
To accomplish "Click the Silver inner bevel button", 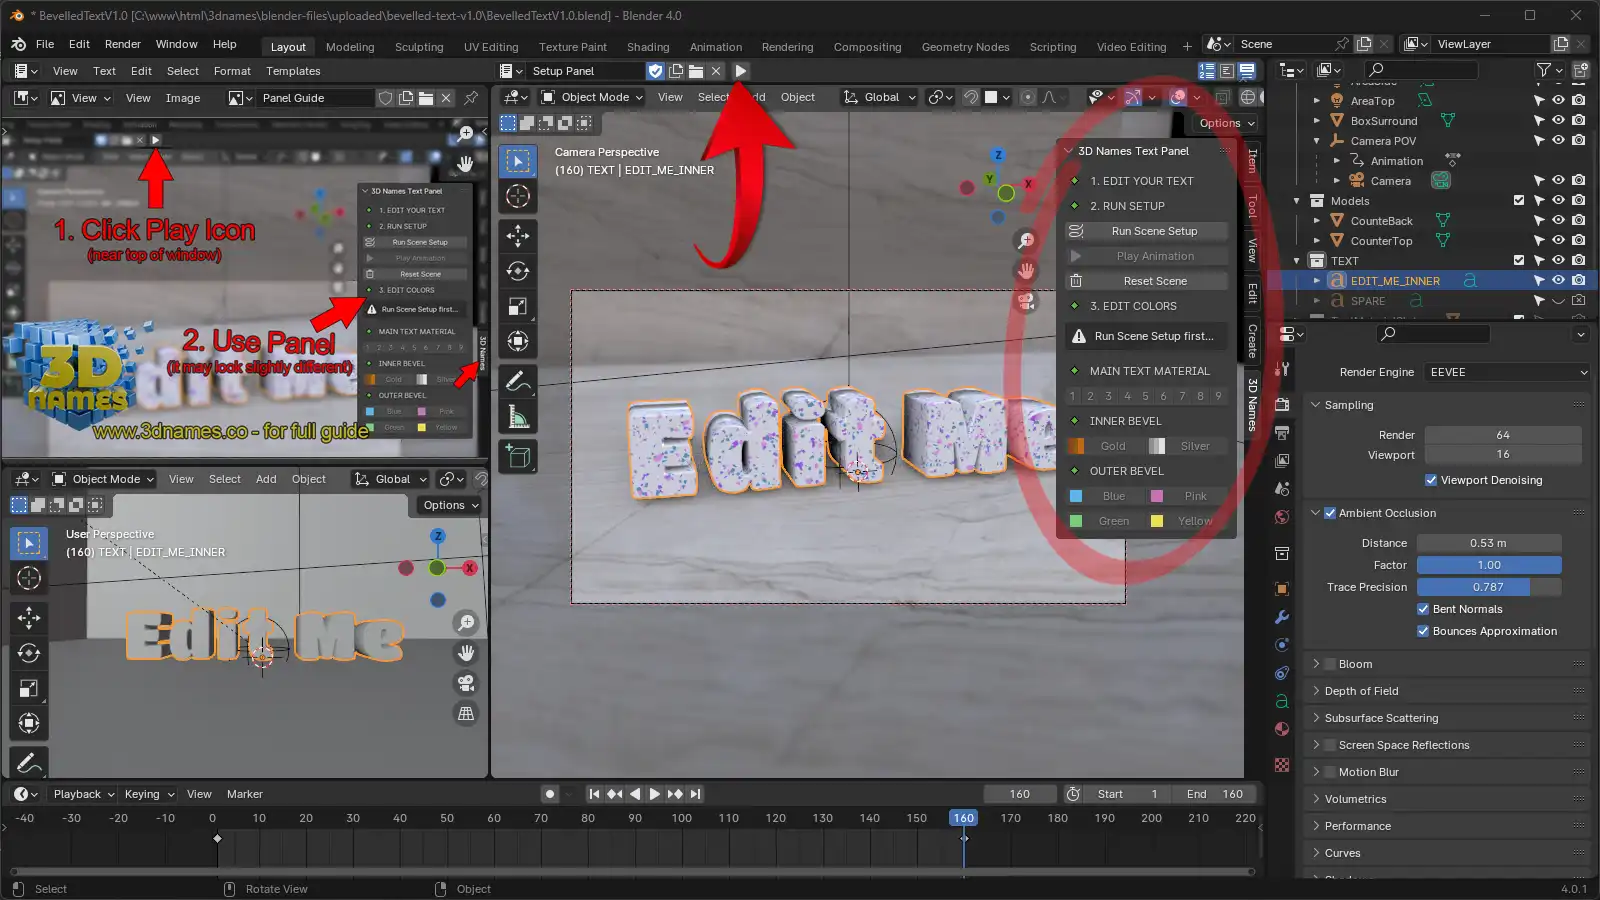I will tap(1187, 446).
